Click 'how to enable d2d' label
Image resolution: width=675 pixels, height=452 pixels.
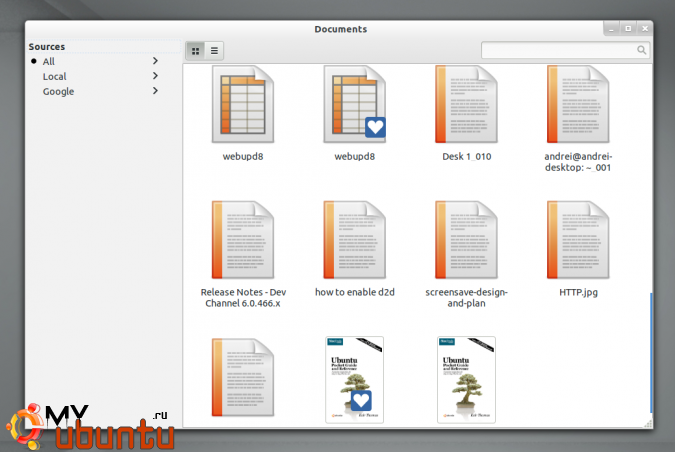(x=355, y=292)
